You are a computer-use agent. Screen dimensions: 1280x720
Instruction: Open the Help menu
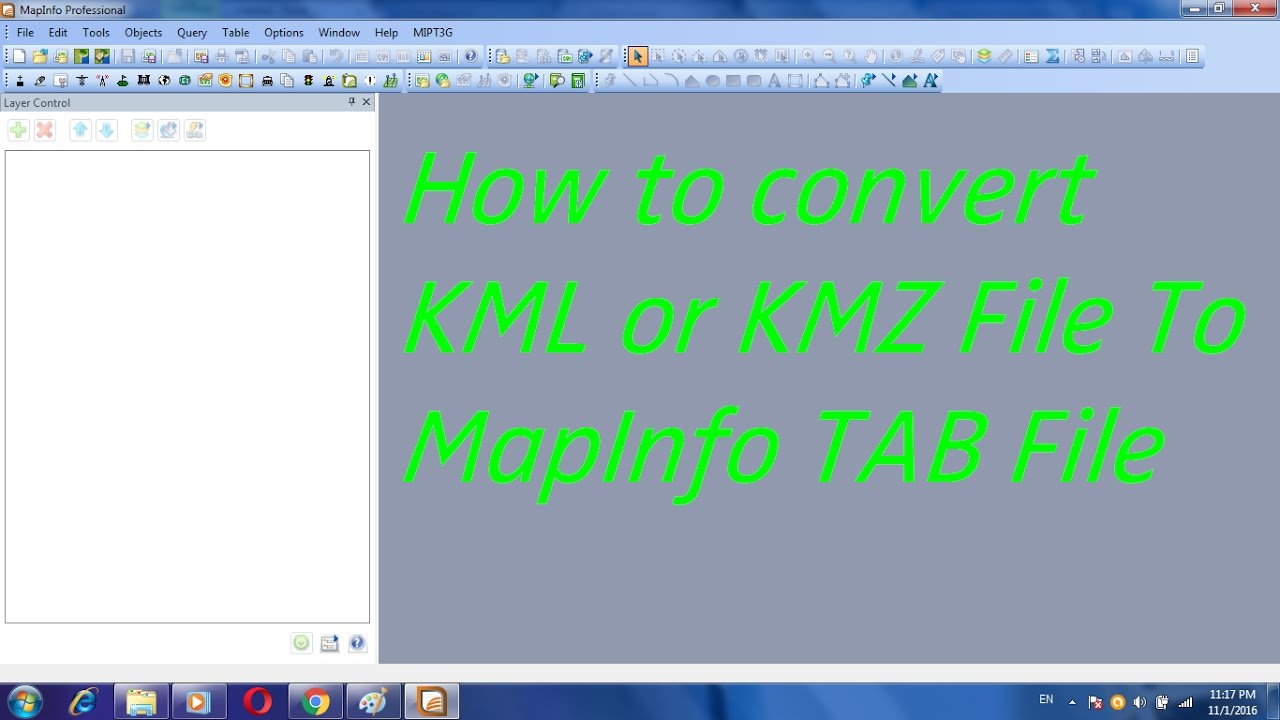[386, 32]
